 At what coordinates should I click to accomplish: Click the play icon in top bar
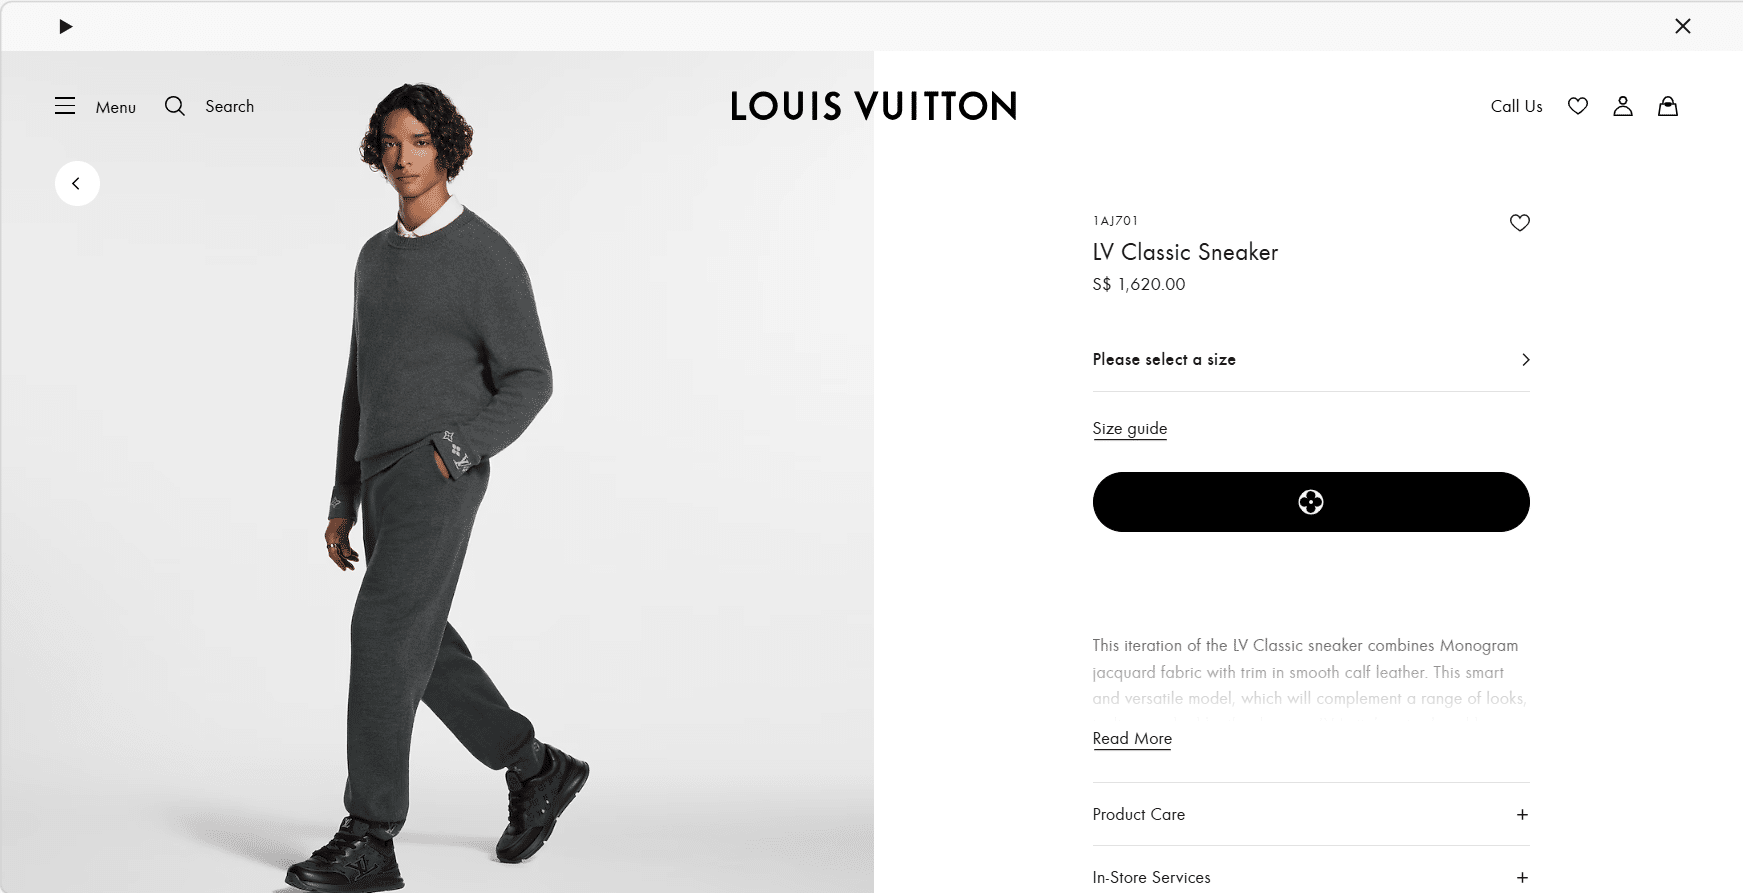pos(65,26)
